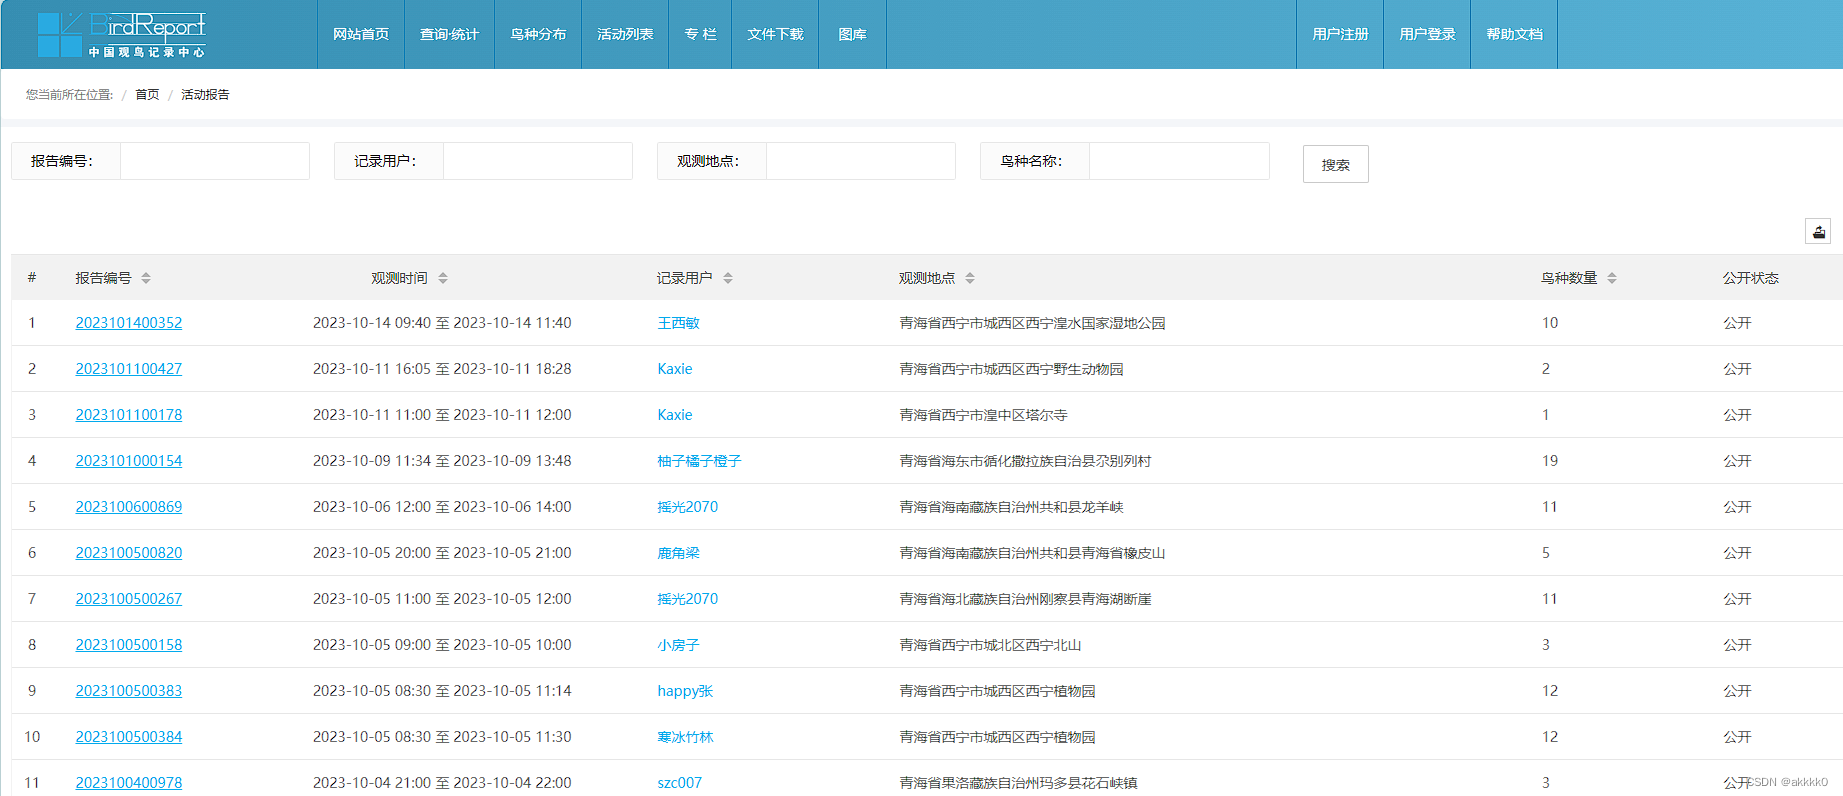Open 帮助文档 page
1843x796 pixels.
1514,34
